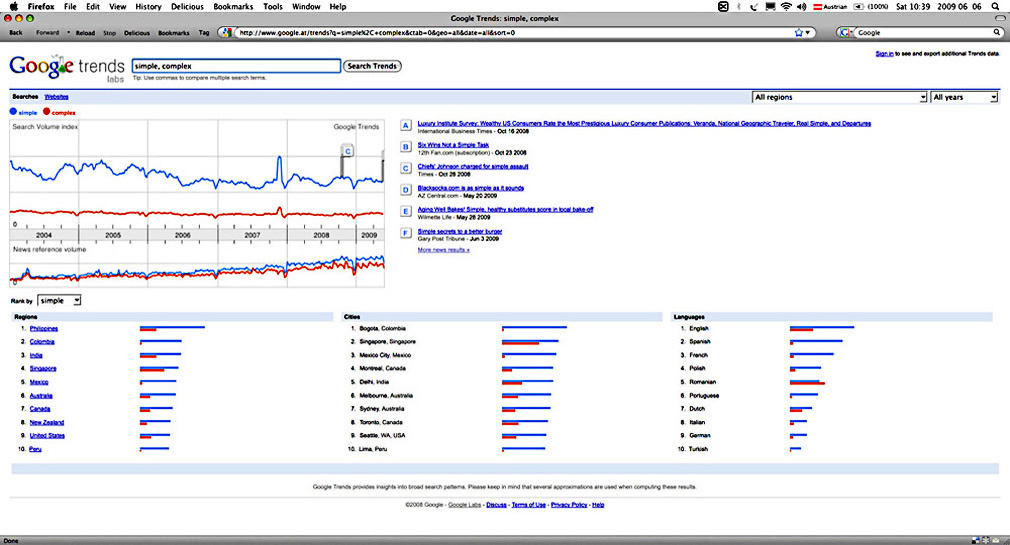Click the Wi-Fi status icon
Screen dimensions: 1010x545
[x=786, y=6]
